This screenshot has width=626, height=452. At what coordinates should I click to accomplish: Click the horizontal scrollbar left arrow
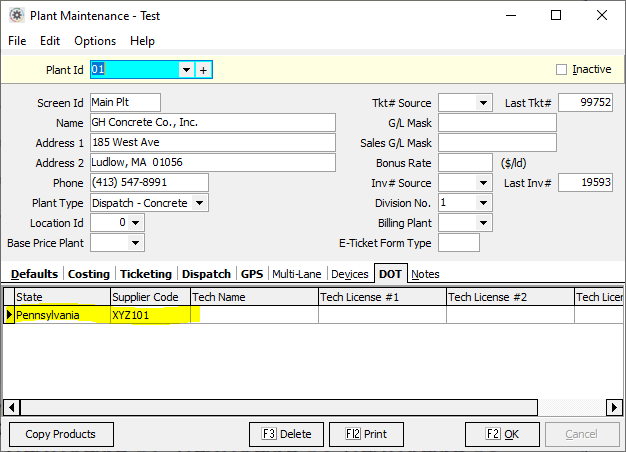coord(9,407)
